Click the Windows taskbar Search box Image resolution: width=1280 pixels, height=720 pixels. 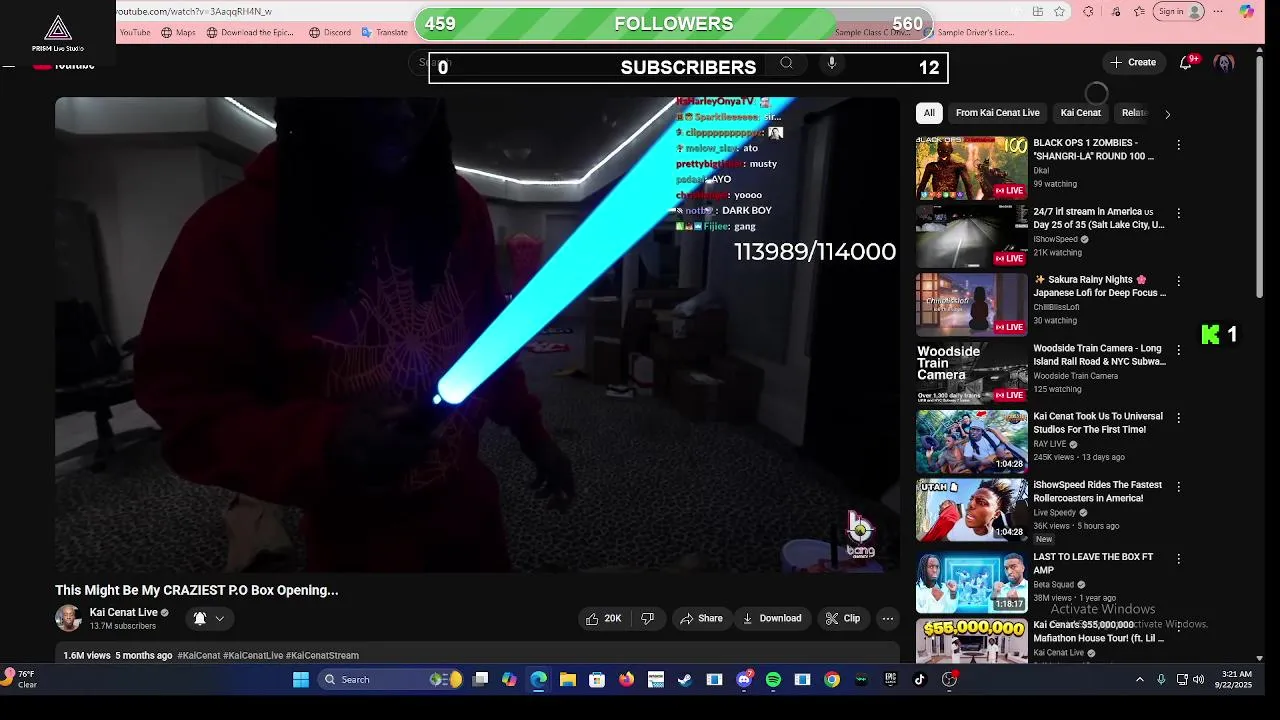click(x=390, y=679)
